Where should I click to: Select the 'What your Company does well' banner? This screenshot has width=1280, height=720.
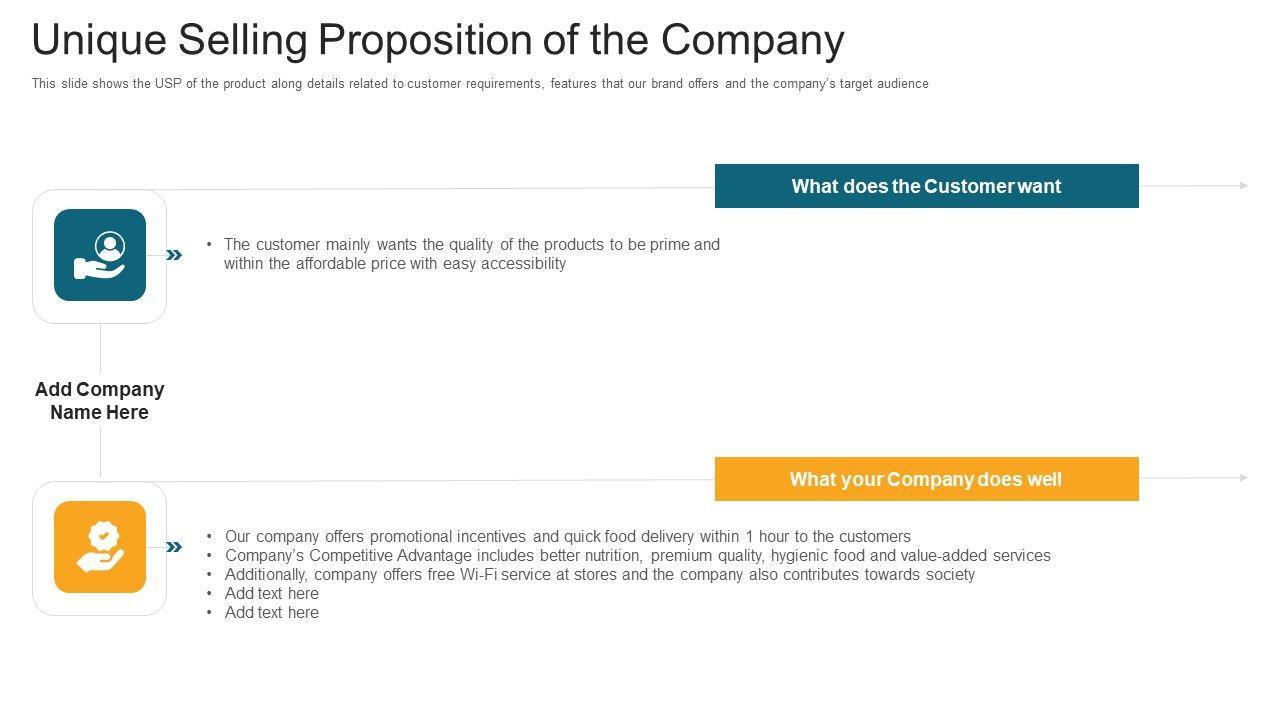(x=926, y=479)
